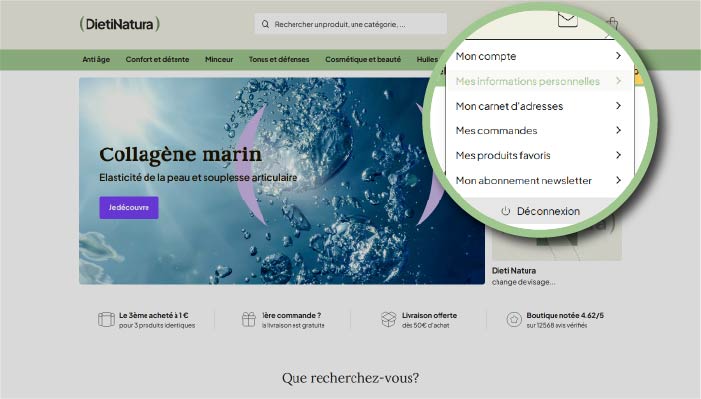Click Livraison offerte text
The image size is (701, 399).
(x=429, y=315)
